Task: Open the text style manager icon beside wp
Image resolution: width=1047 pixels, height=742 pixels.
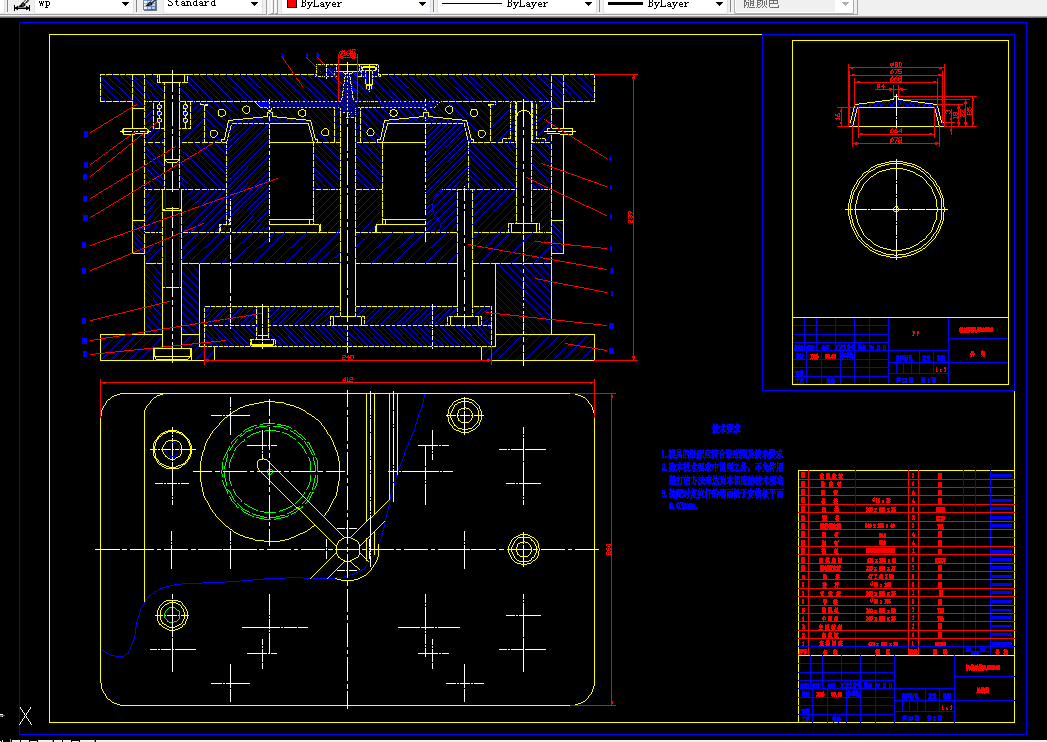Action: [21, 5]
